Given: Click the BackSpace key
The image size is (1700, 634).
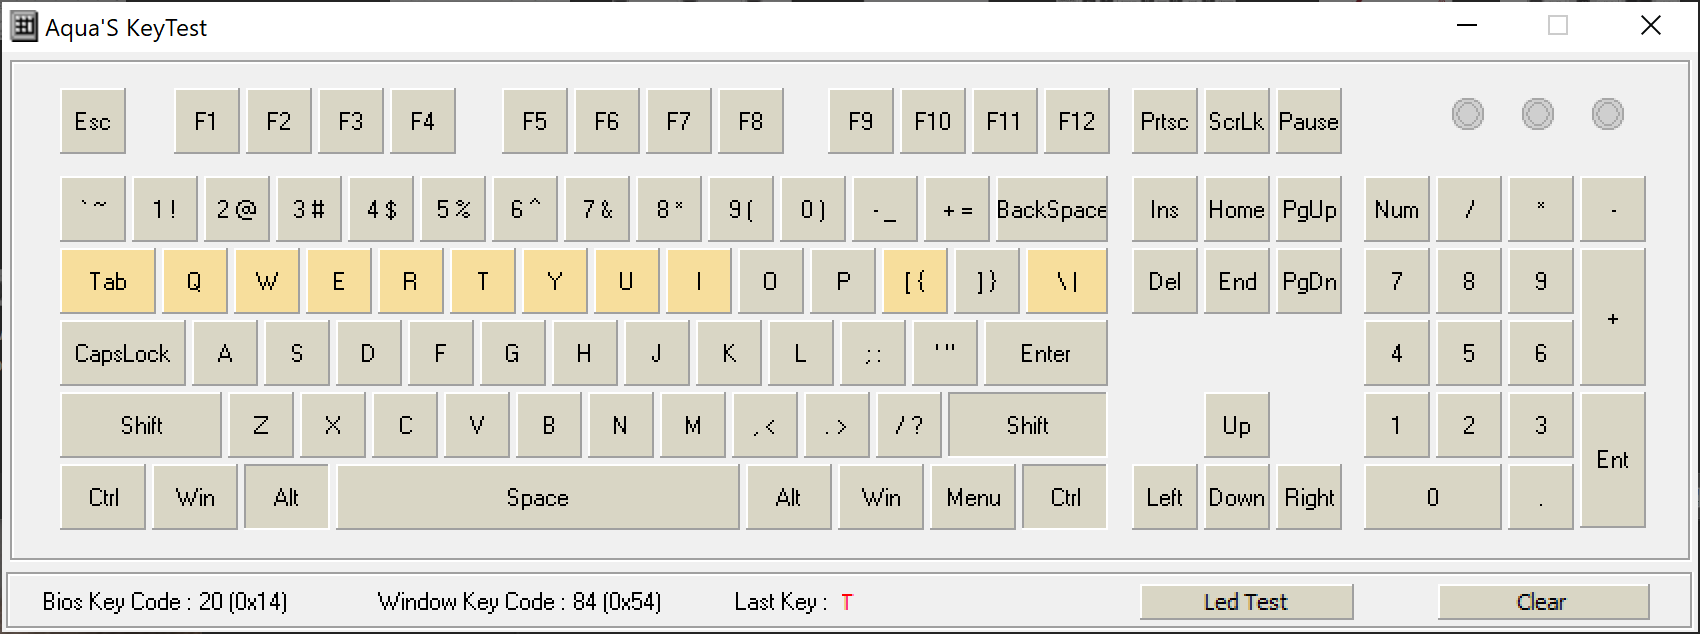Looking at the screenshot, I should coord(1051,210).
